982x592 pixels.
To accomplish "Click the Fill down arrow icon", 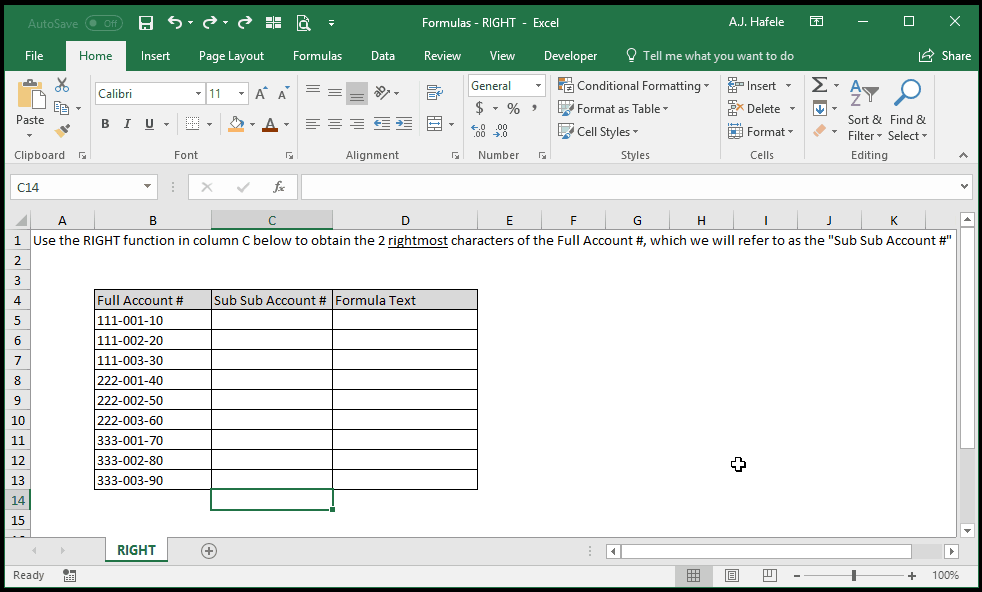I will tap(820, 108).
